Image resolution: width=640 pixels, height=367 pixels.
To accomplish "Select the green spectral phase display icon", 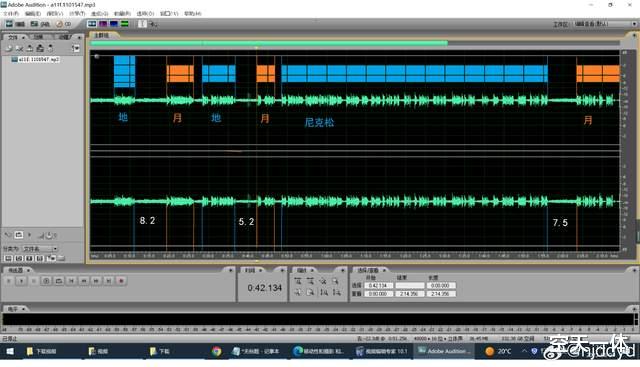I will (124, 24).
